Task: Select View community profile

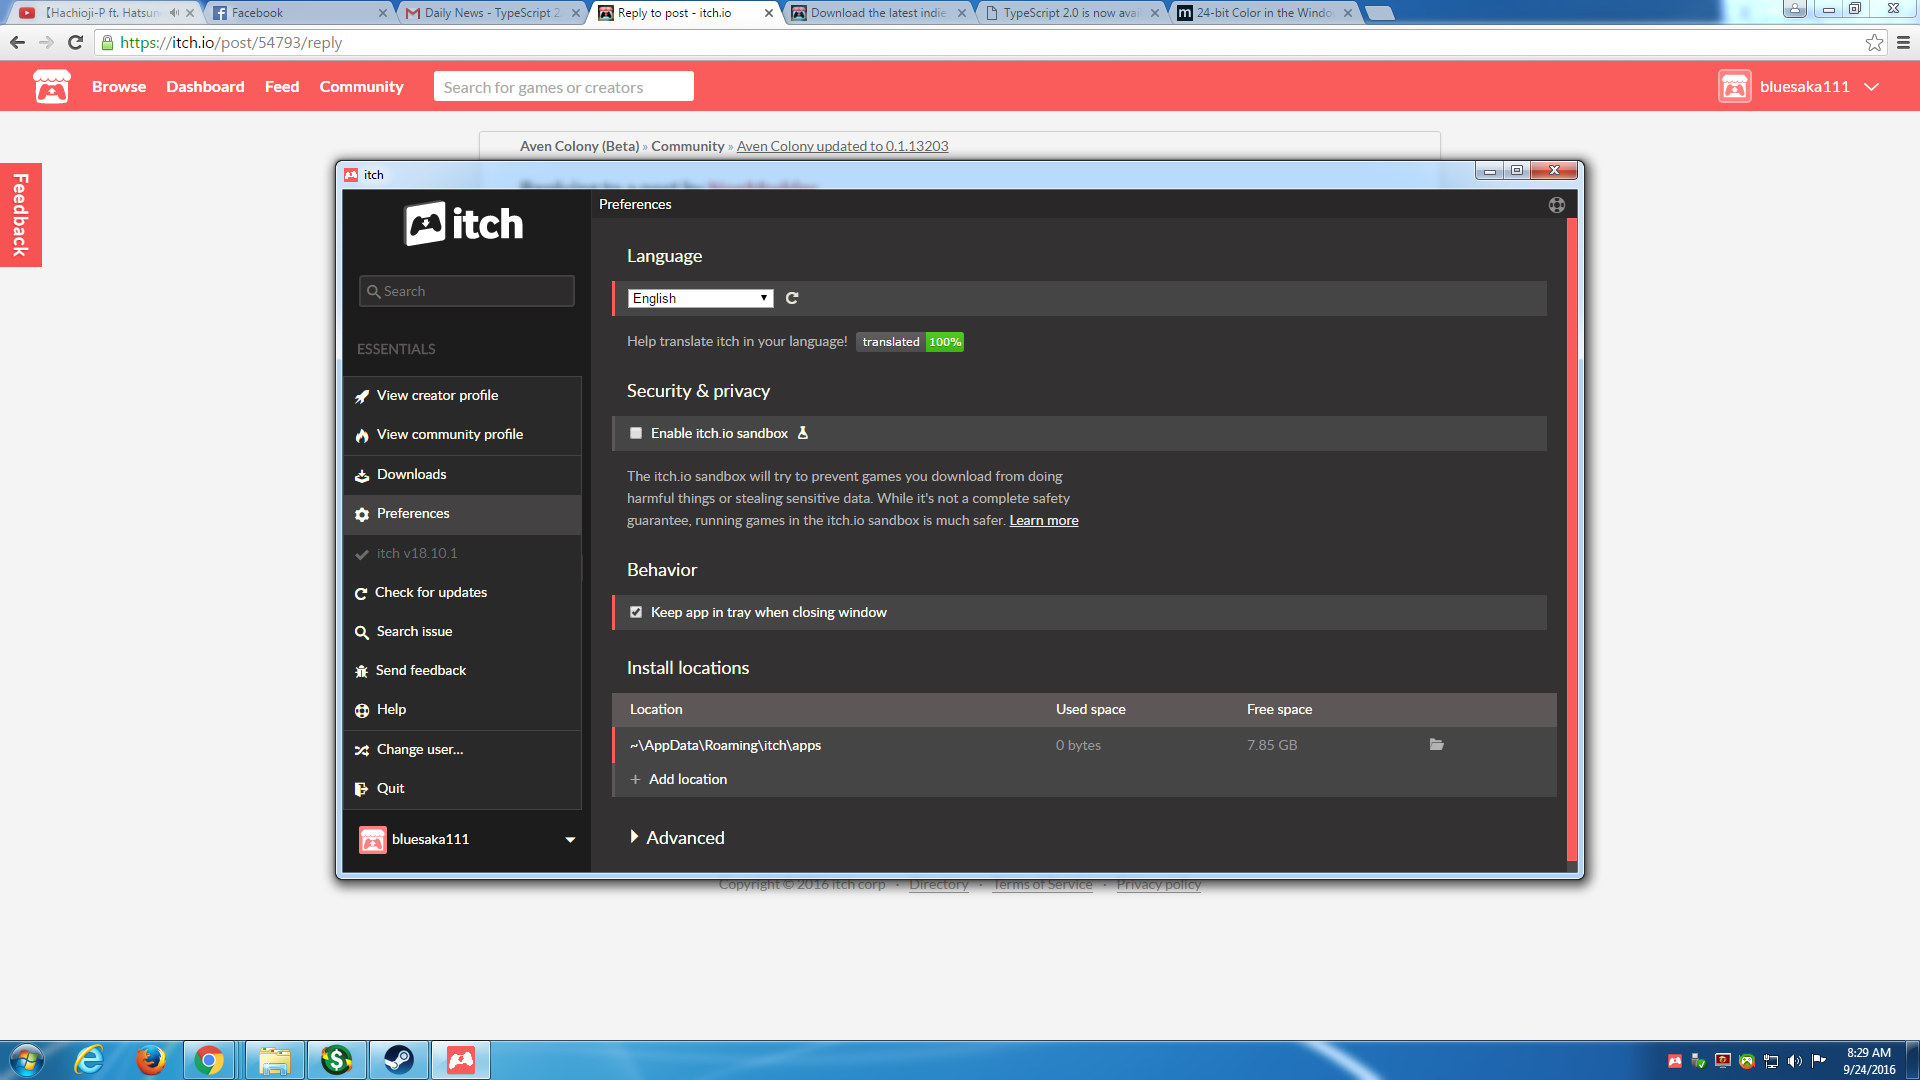Action: 463,435
